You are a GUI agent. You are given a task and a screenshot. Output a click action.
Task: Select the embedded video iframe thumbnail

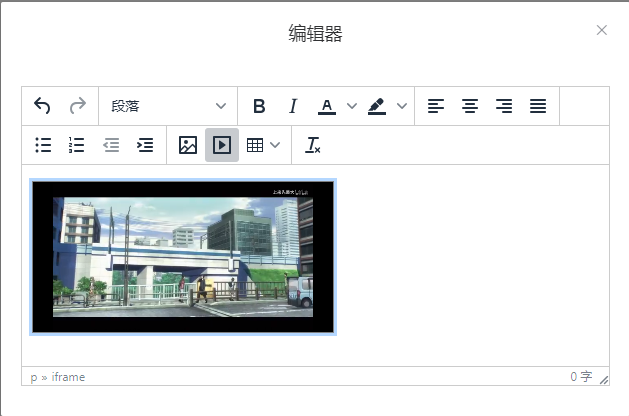click(183, 257)
